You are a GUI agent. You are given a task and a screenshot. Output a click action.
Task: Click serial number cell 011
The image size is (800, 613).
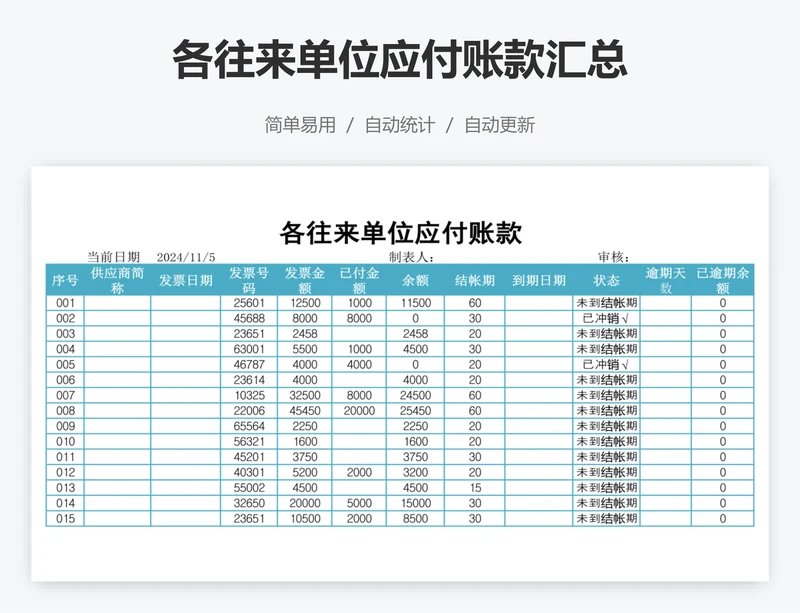[65, 457]
